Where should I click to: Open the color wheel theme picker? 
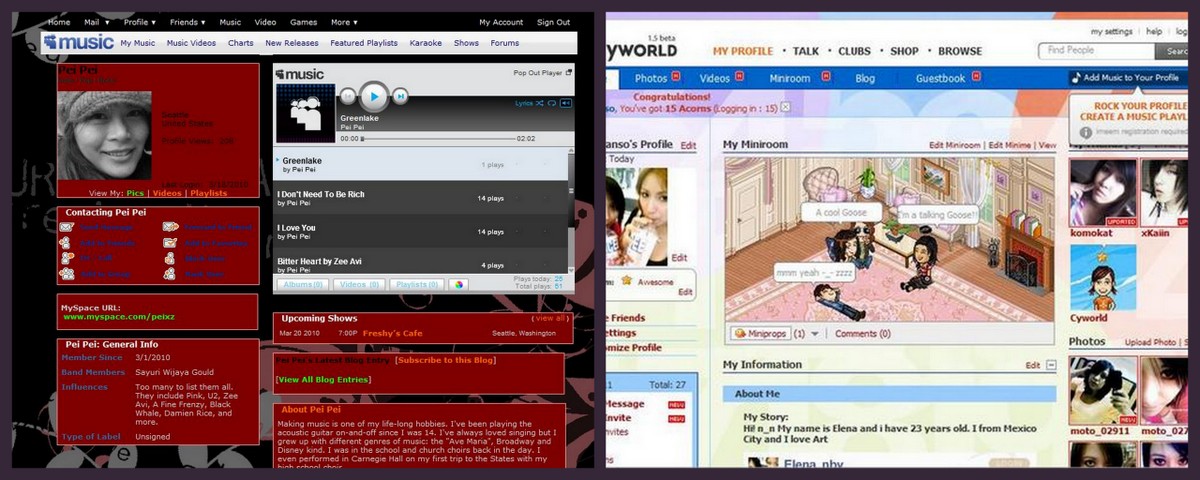pos(458,284)
